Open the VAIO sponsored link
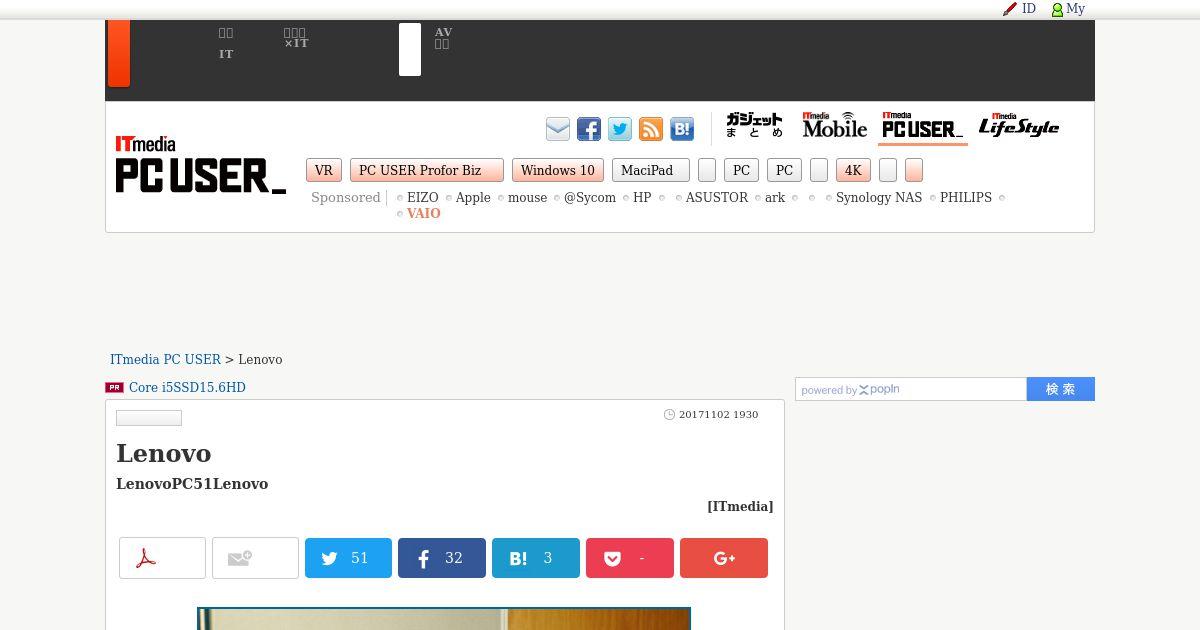1200x630 pixels. 424,214
